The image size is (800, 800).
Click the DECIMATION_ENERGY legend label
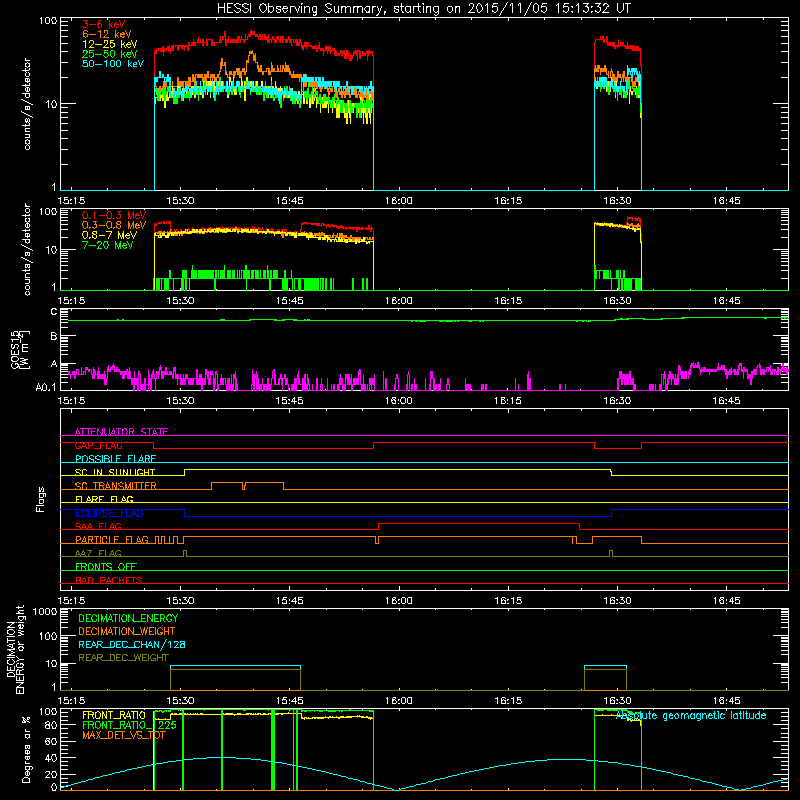(x=128, y=618)
